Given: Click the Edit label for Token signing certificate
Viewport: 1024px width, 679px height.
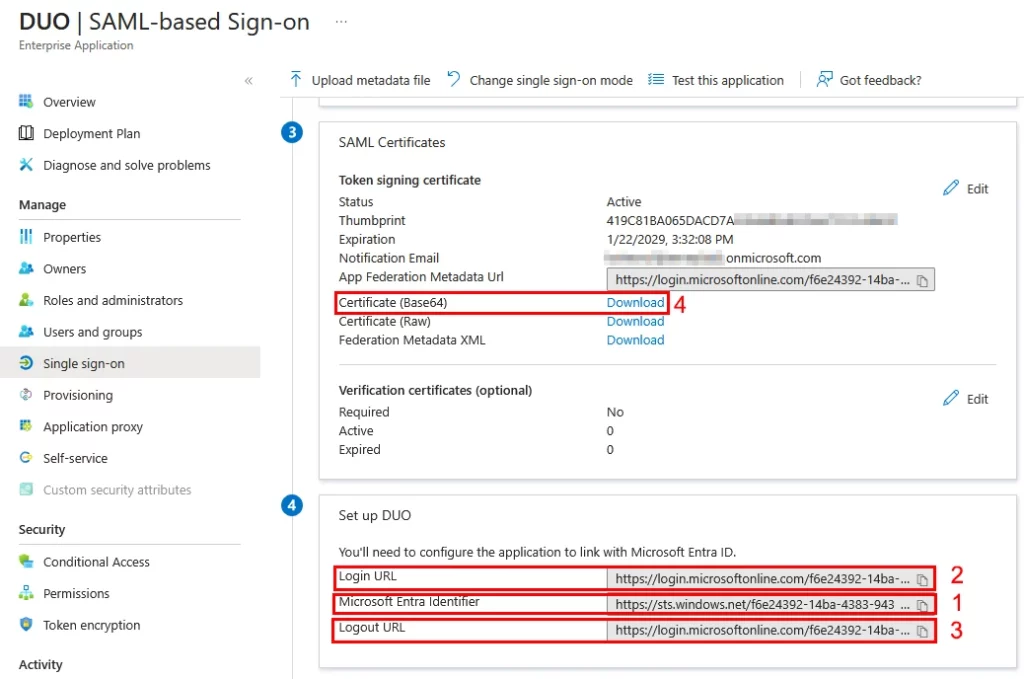Looking at the screenshot, I should [977, 189].
